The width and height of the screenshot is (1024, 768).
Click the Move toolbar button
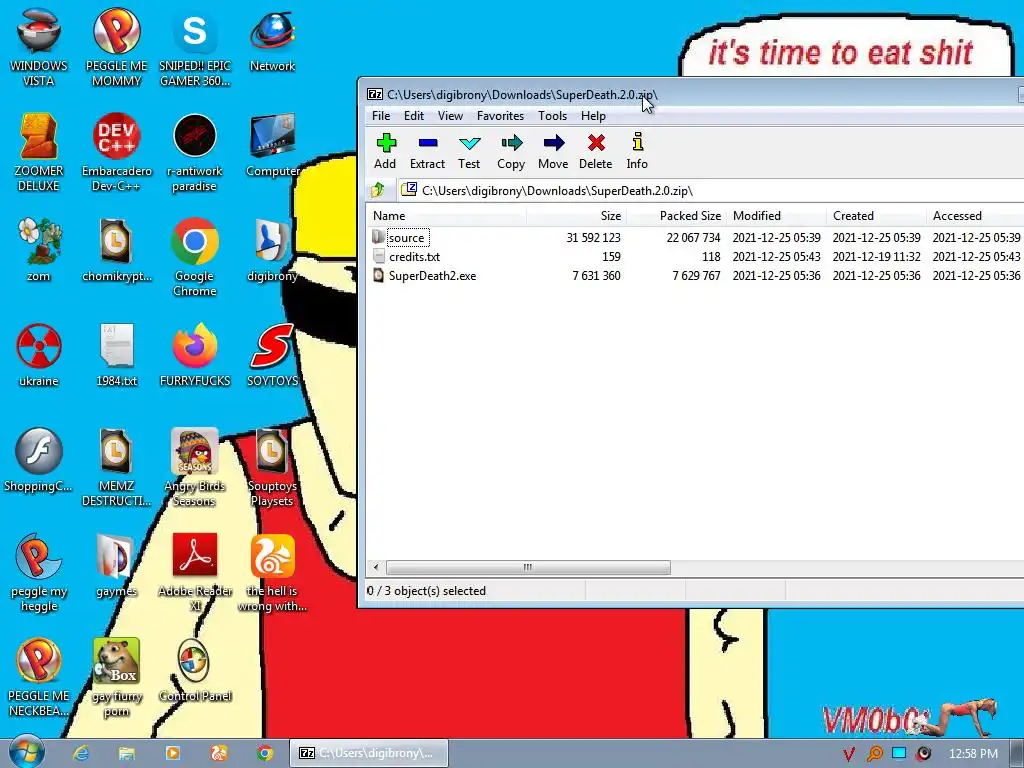point(553,151)
